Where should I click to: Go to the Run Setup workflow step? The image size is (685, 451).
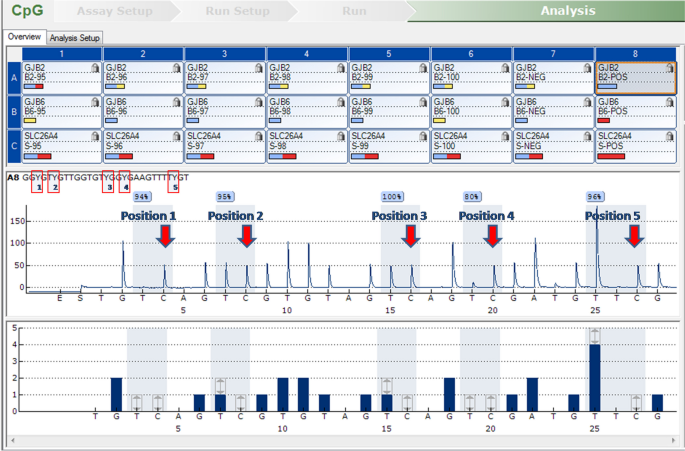[x=238, y=11]
